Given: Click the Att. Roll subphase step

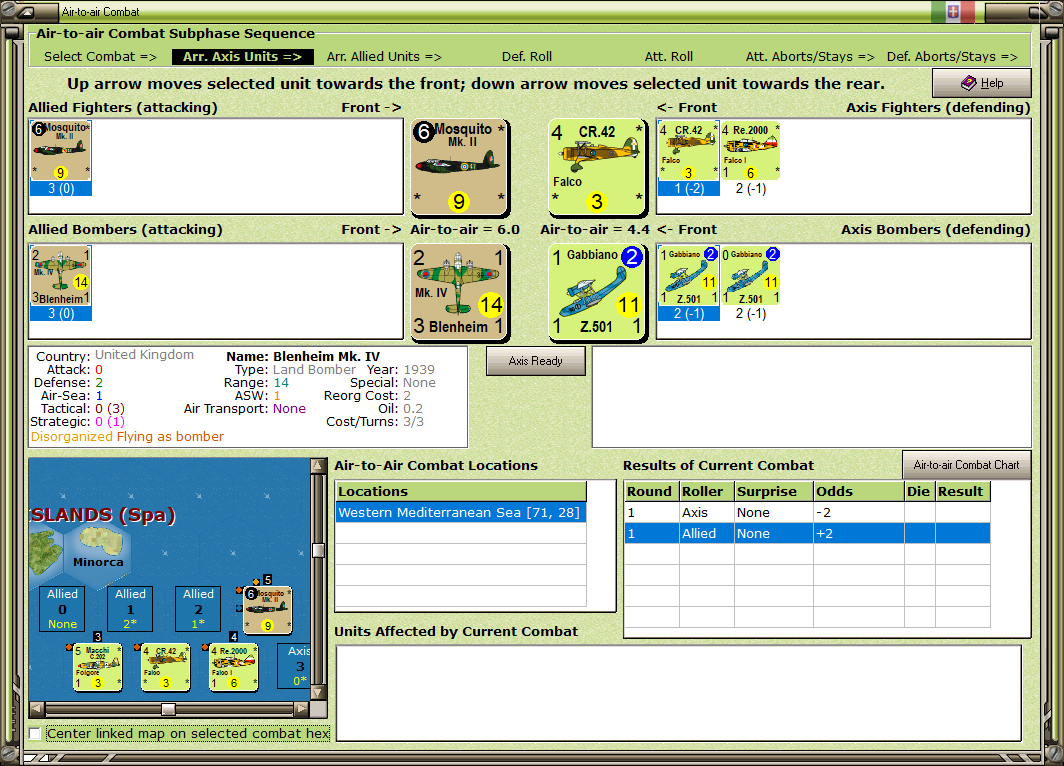Looking at the screenshot, I should (x=668, y=57).
